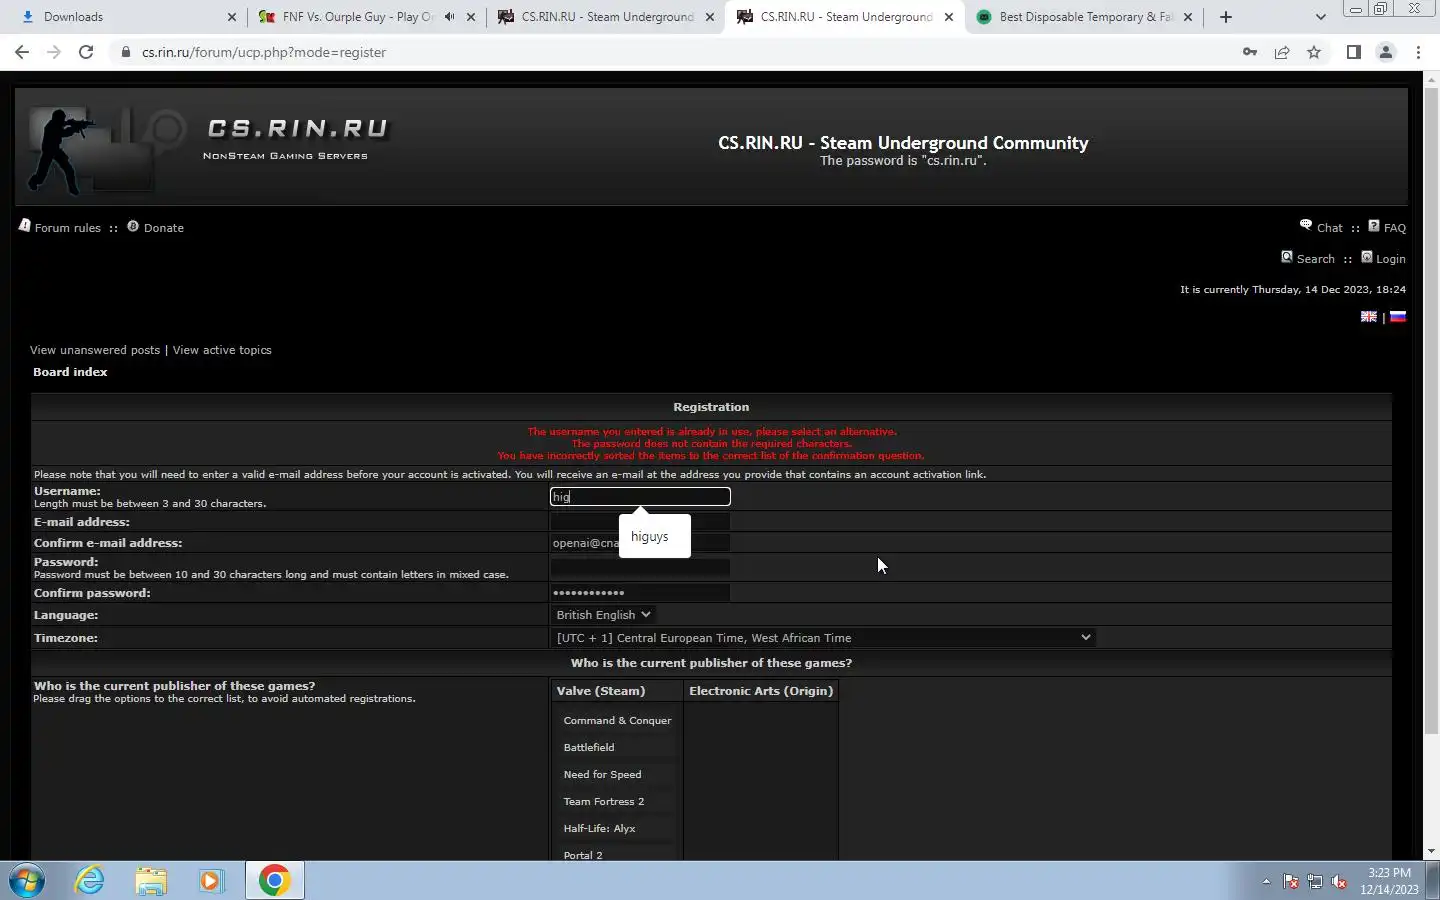
Task: Go to Board index link
Action: (70, 372)
